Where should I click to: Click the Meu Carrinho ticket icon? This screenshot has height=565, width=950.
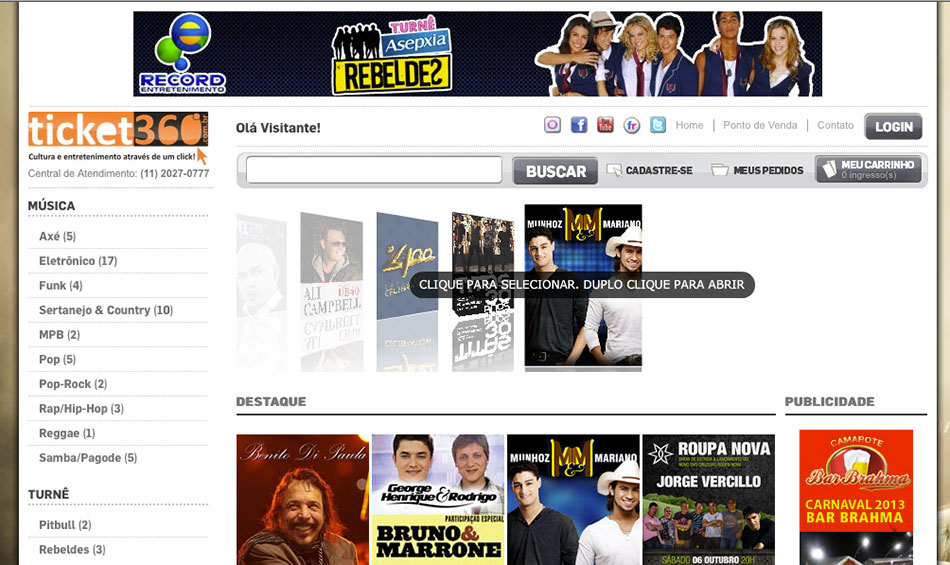point(829,170)
